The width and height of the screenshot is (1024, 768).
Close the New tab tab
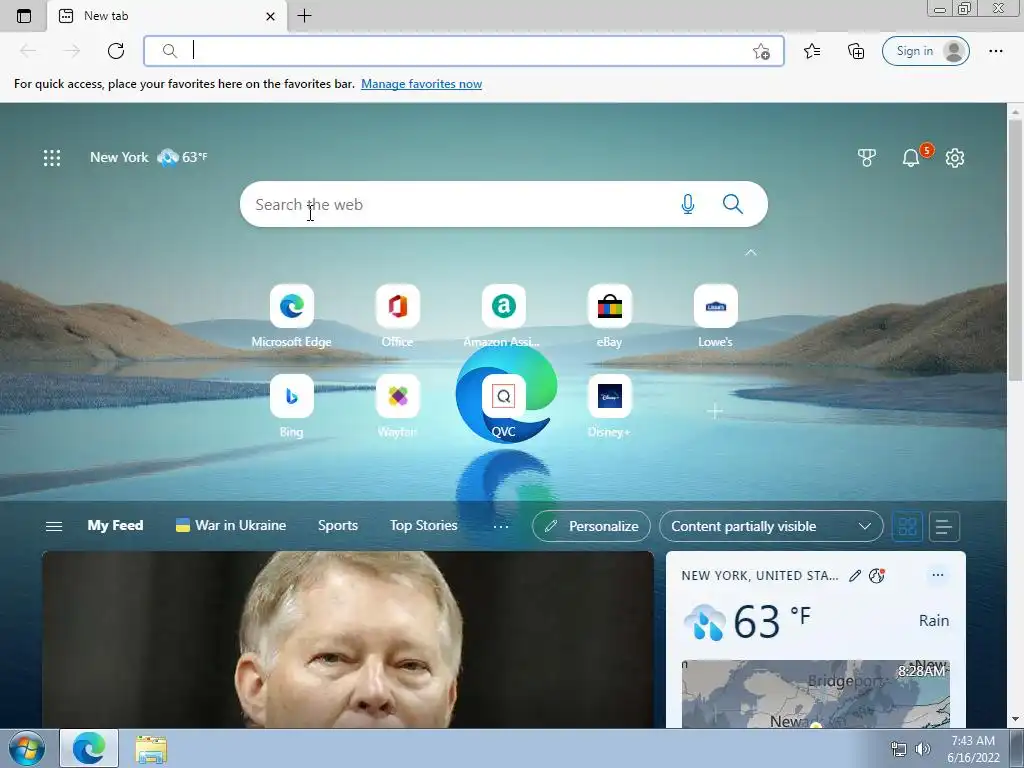tap(270, 16)
